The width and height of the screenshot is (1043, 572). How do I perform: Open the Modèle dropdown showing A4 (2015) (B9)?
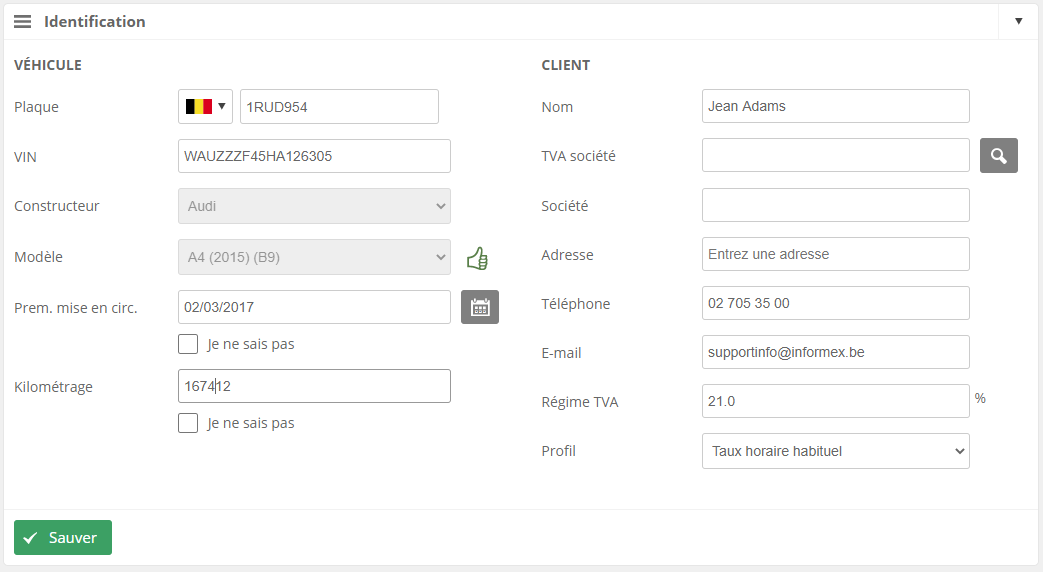pyautogui.click(x=314, y=257)
